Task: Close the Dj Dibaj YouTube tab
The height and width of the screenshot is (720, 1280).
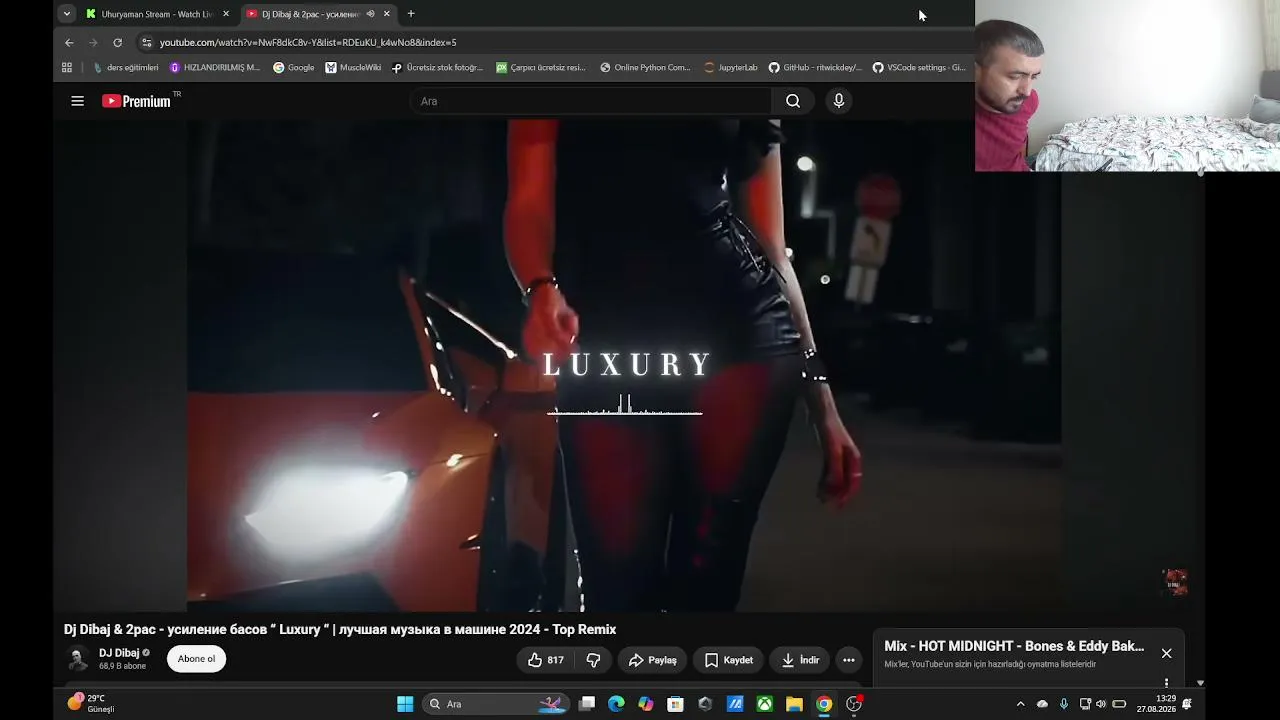Action: (x=387, y=14)
